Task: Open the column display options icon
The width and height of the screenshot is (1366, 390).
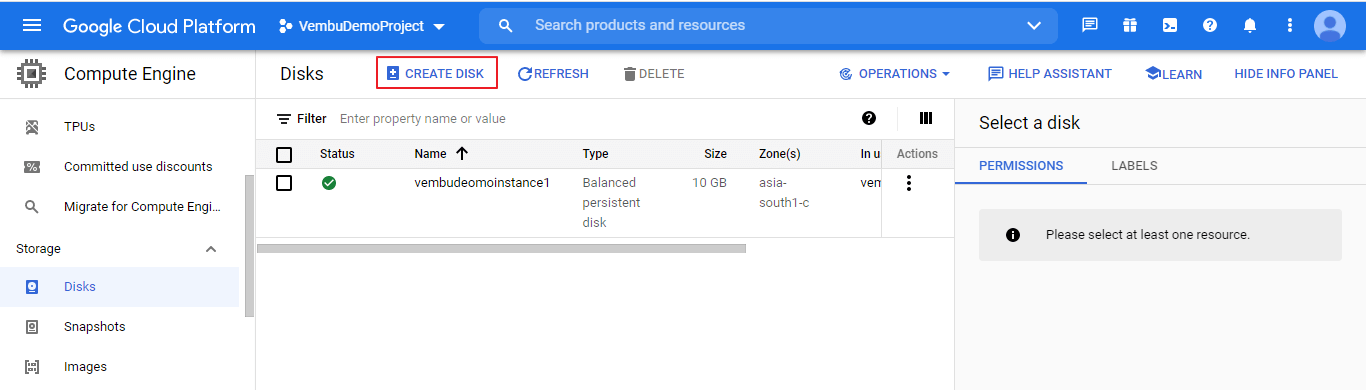Action: click(x=926, y=118)
